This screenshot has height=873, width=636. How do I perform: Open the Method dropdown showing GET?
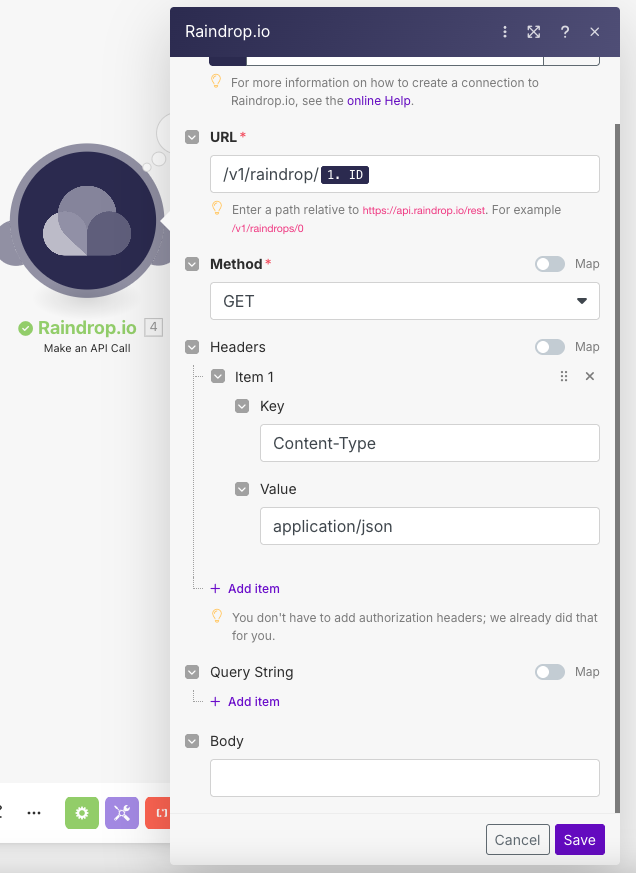pos(404,301)
